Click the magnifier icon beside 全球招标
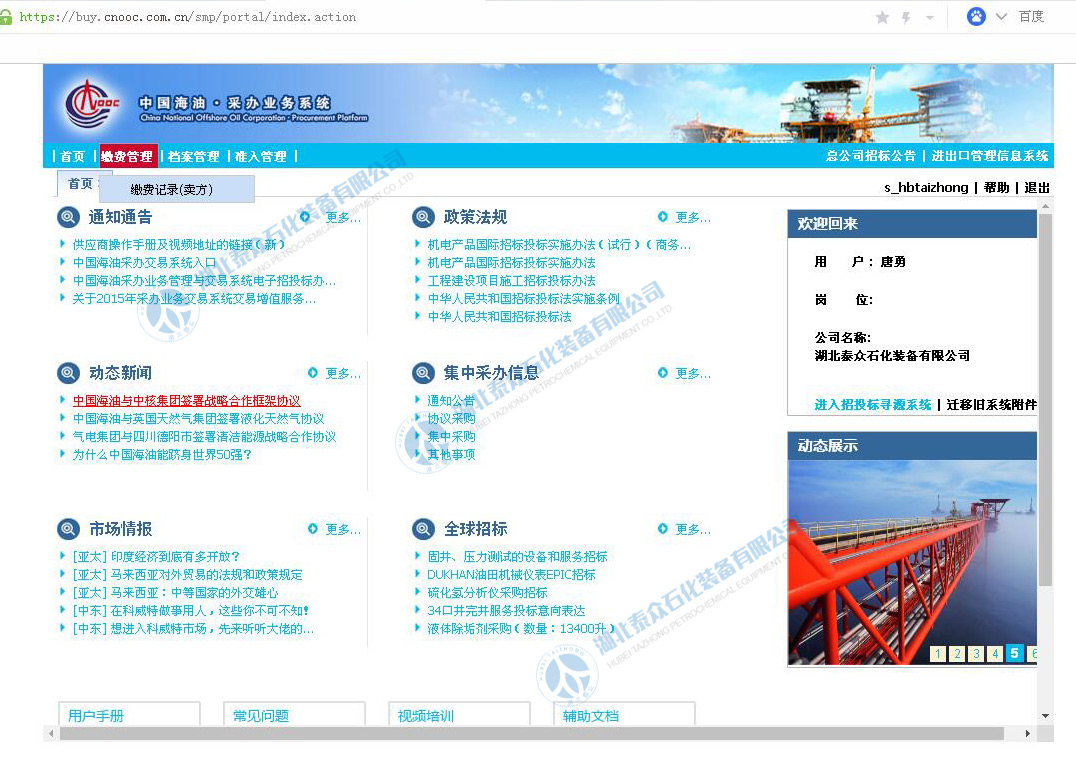 (x=423, y=529)
